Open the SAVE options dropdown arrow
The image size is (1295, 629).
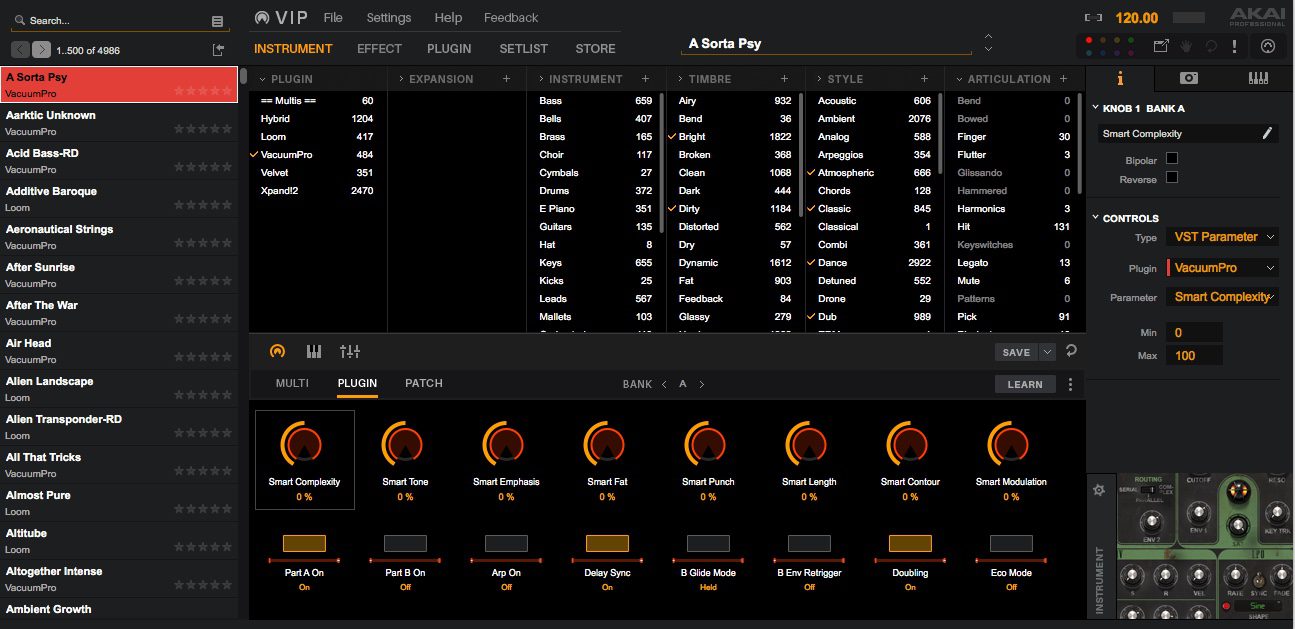point(1047,352)
